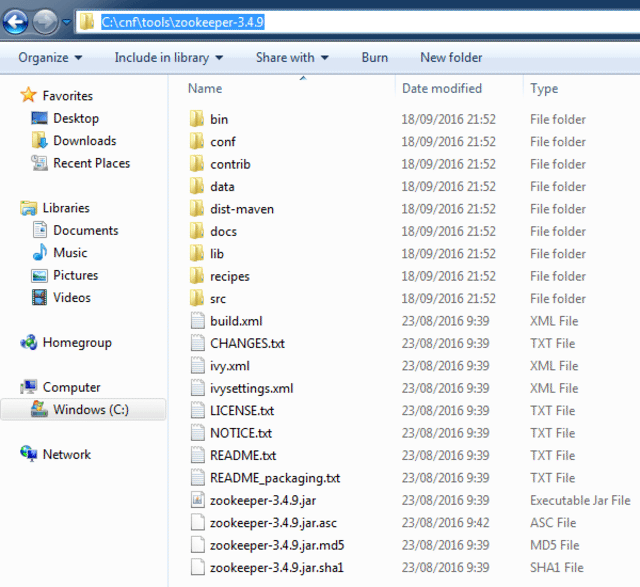Open the Organize menu
Image resolution: width=640 pixels, height=587 pixels.
coord(50,58)
